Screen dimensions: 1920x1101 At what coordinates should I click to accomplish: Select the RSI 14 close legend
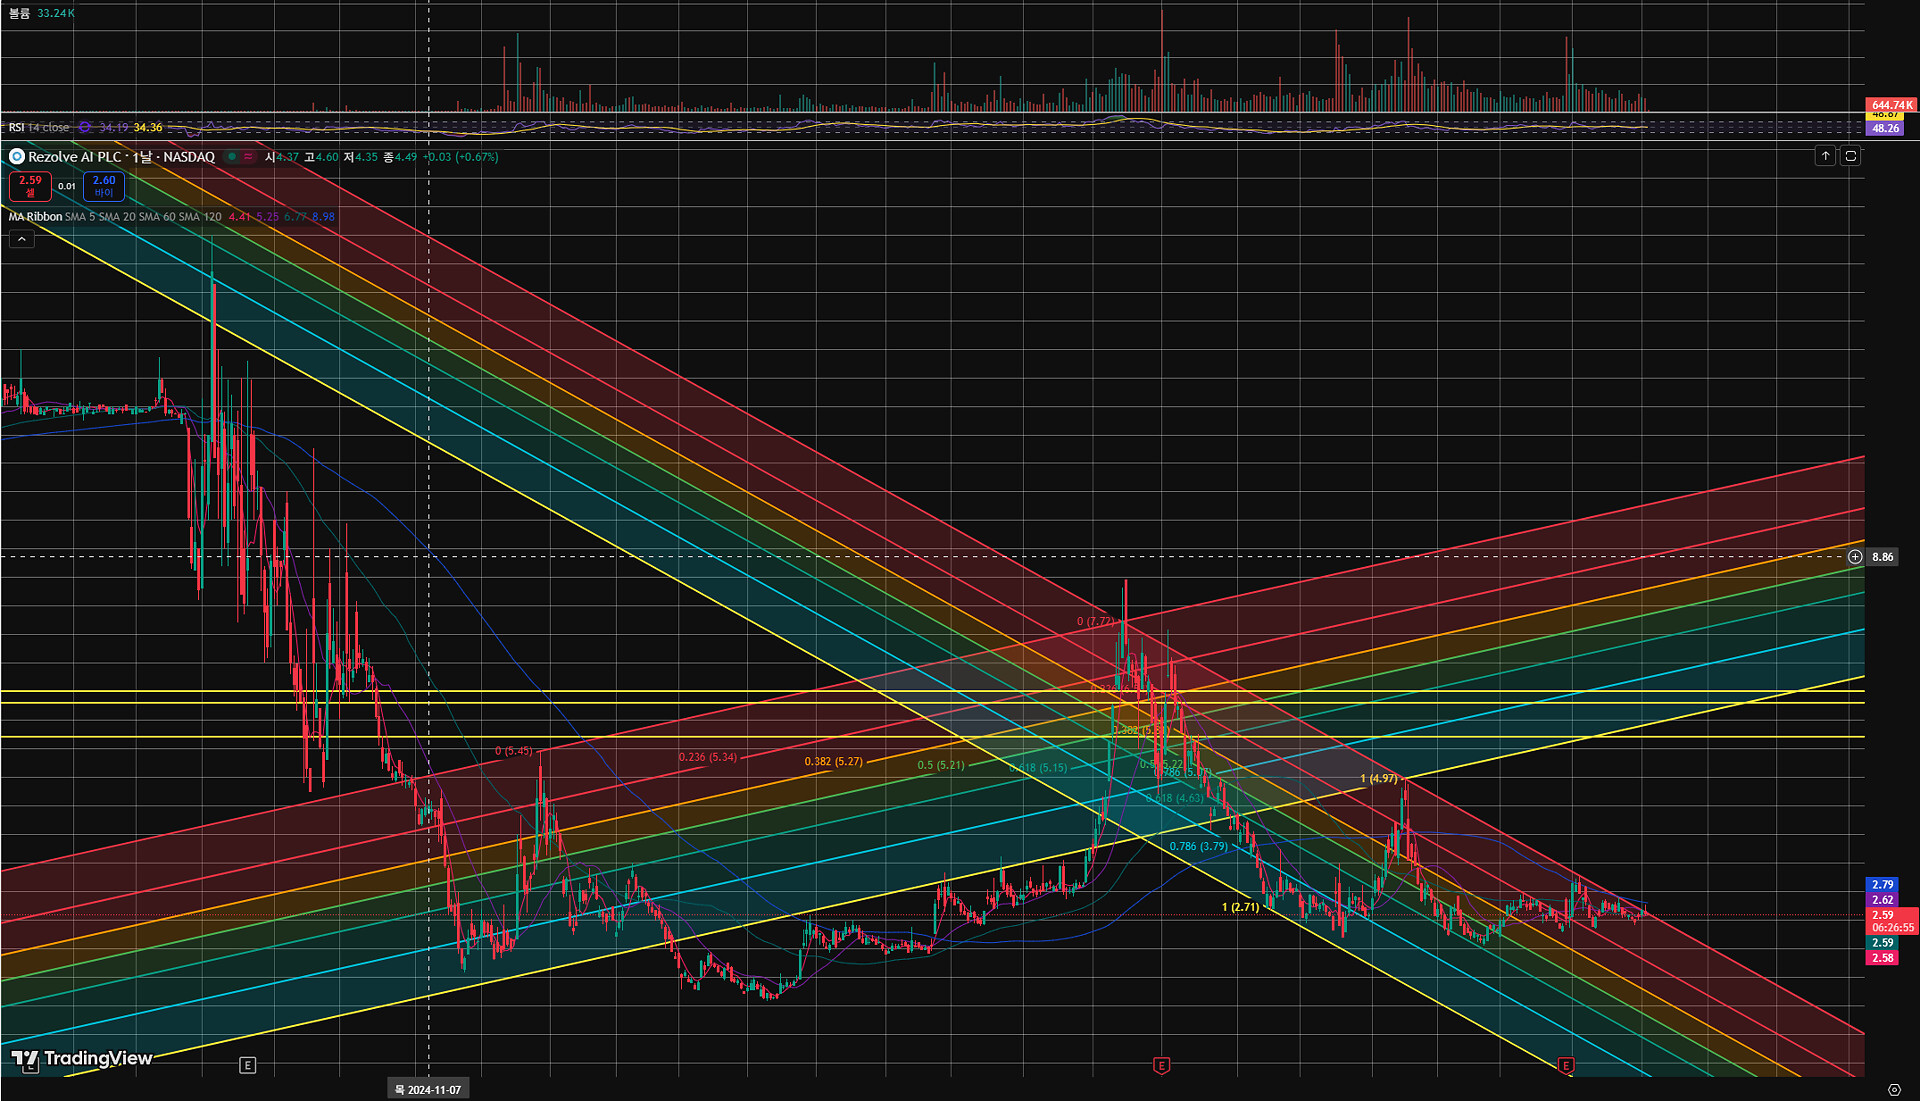(39, 128)
